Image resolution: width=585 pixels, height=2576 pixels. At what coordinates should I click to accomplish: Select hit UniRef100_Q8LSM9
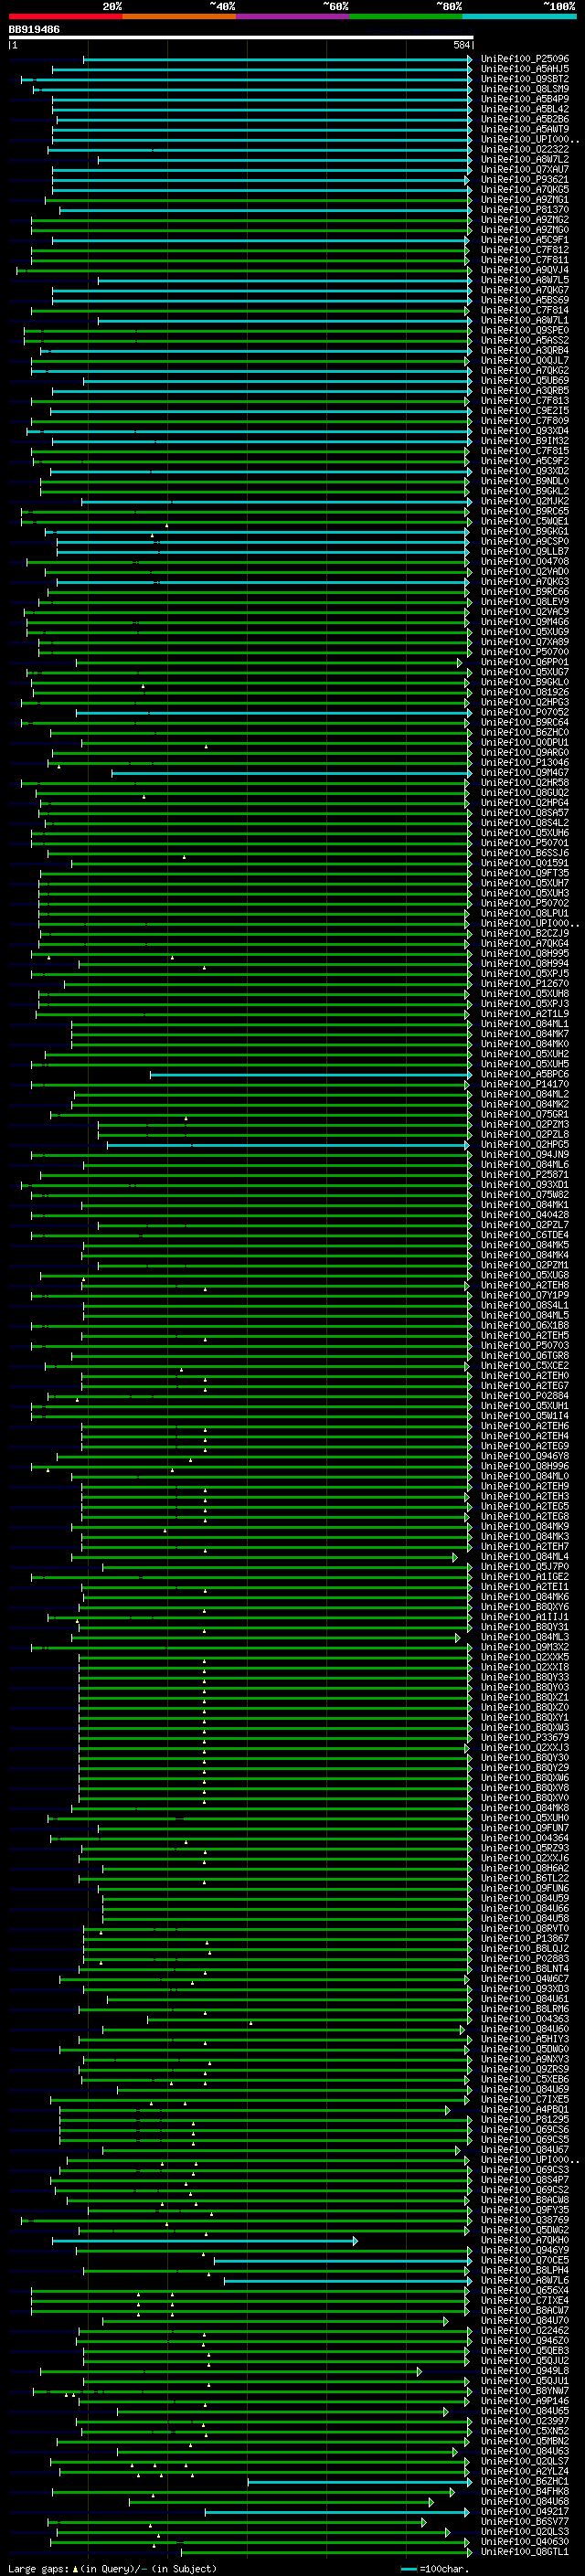tap(524, 89)
